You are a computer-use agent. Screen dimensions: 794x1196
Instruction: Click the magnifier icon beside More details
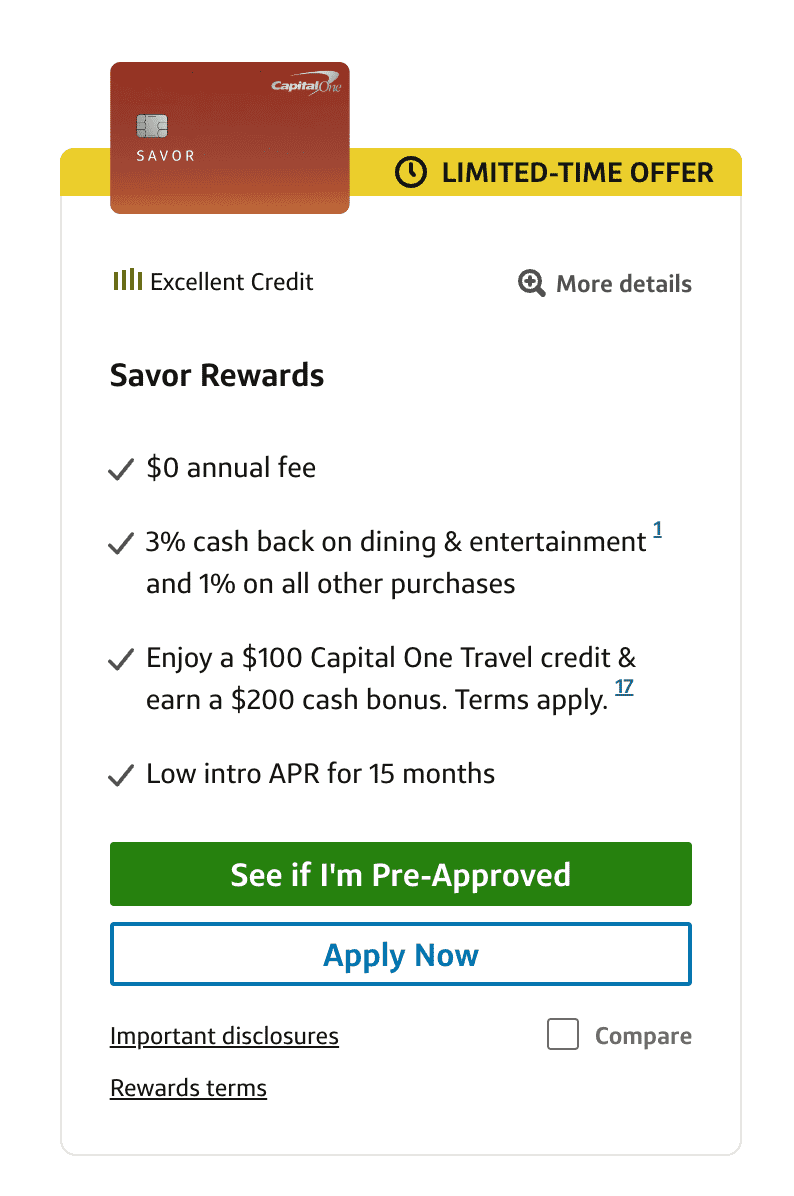coord(531,283)
